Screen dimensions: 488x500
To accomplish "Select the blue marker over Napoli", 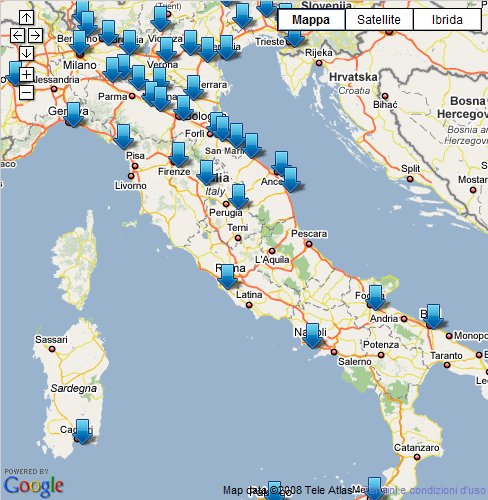I will [312, 336].
